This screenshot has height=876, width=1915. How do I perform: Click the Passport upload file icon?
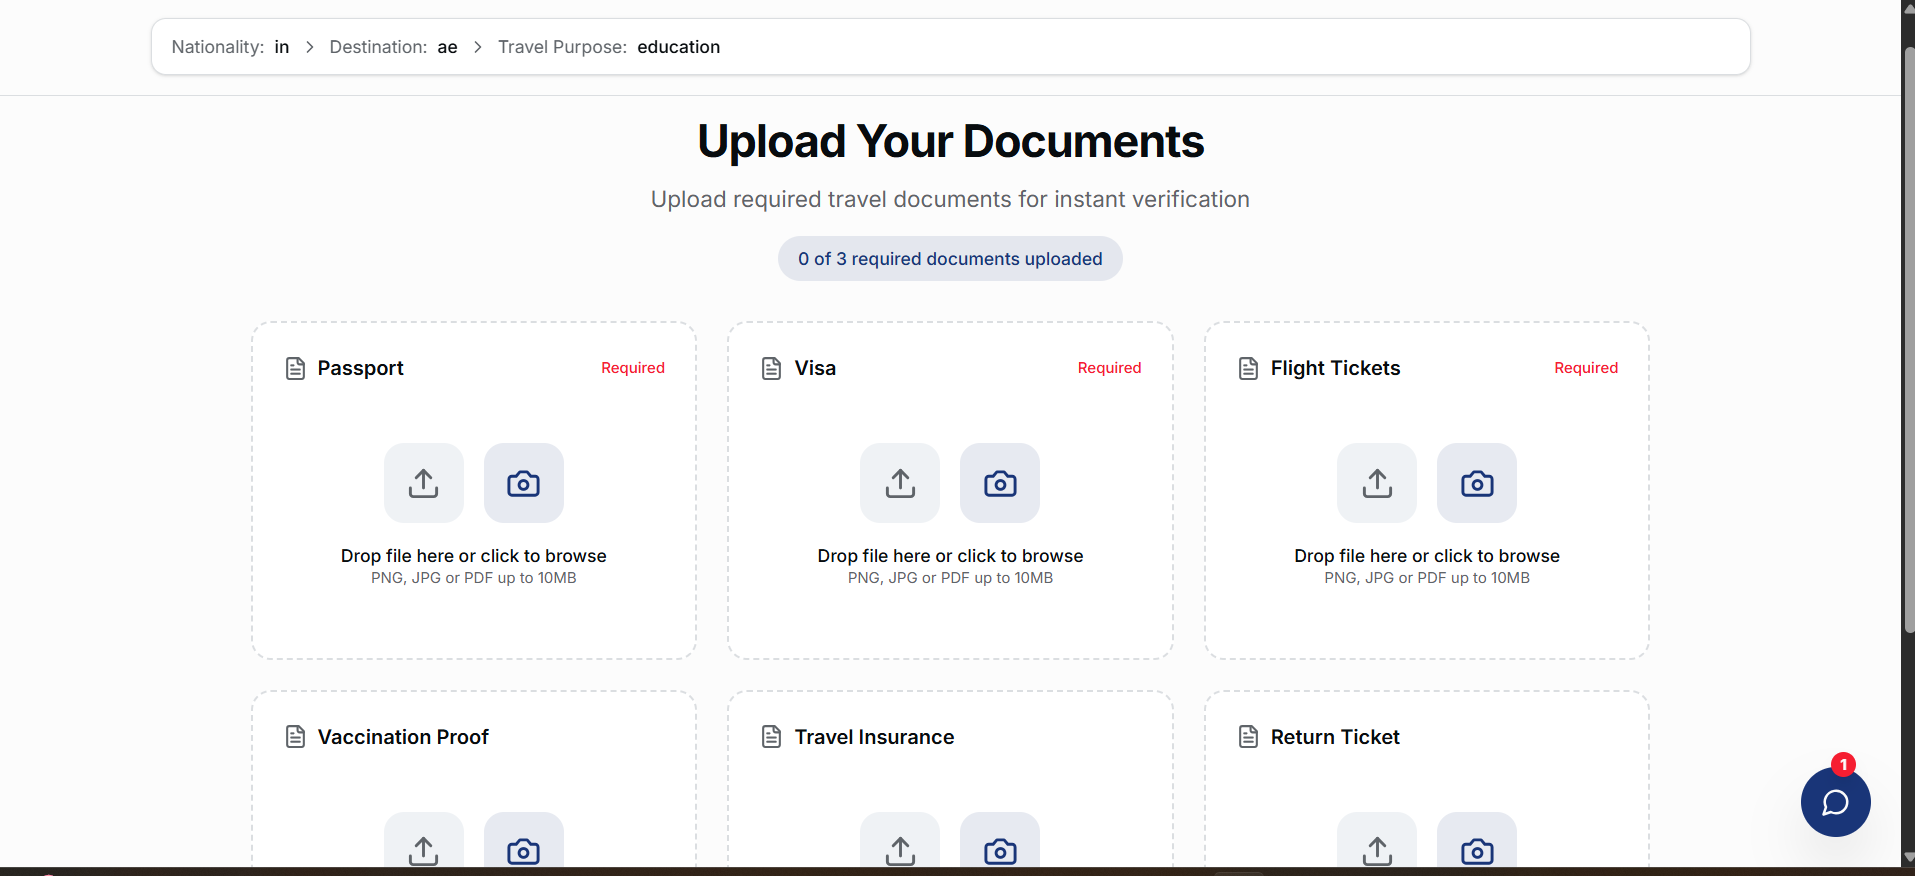click(424, 483)
